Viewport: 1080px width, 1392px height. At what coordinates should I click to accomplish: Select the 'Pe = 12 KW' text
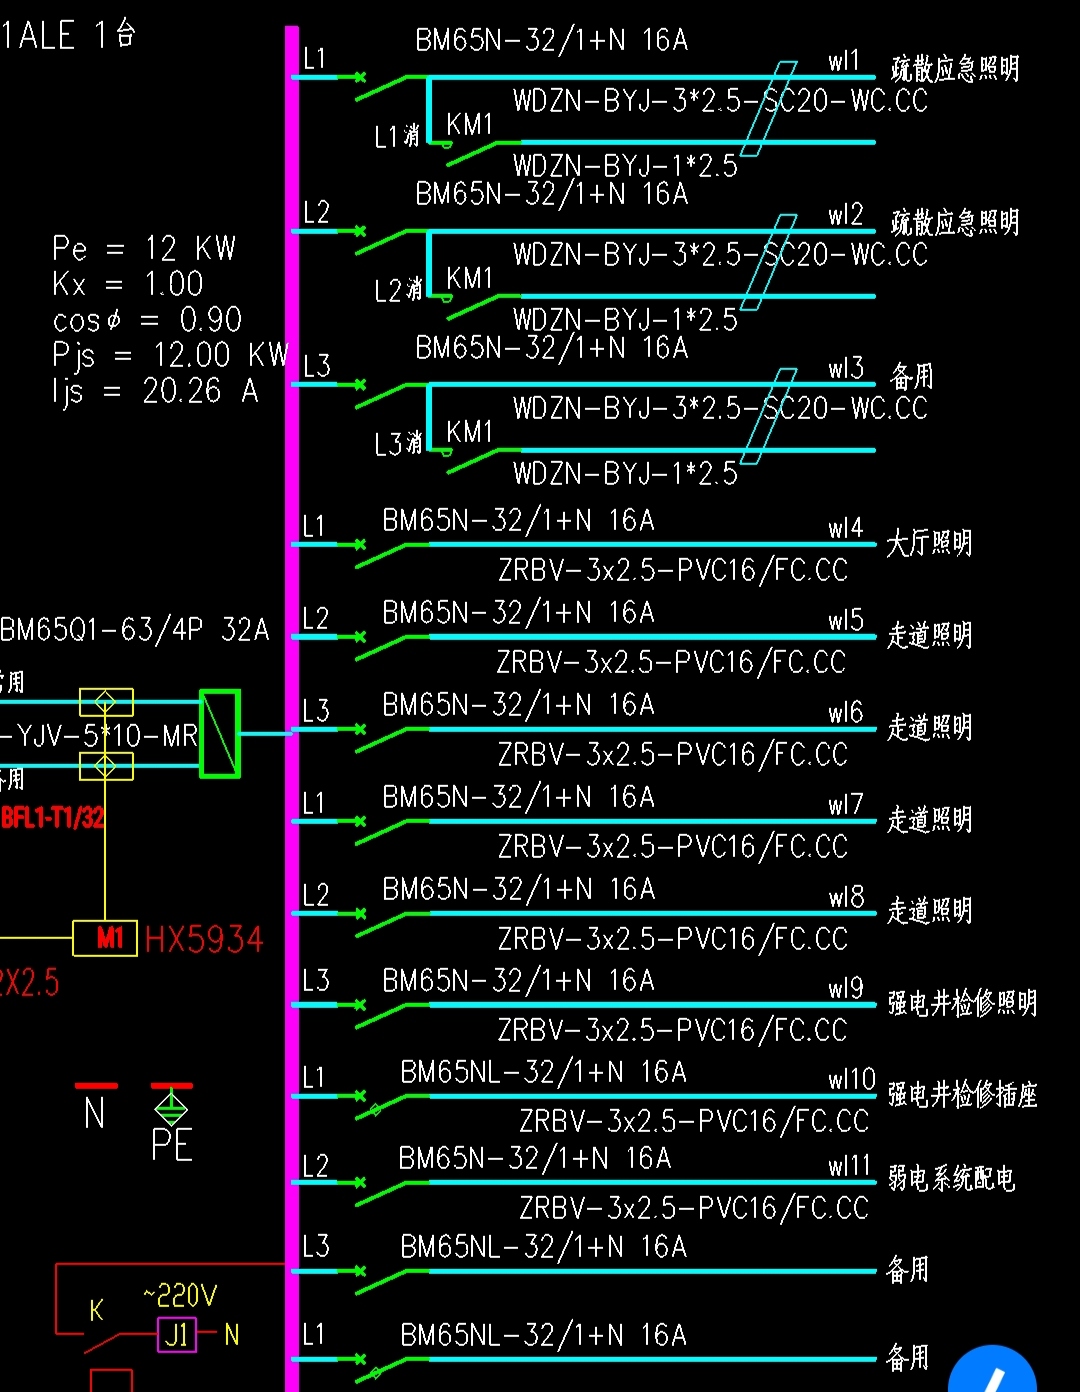(144, 248)
